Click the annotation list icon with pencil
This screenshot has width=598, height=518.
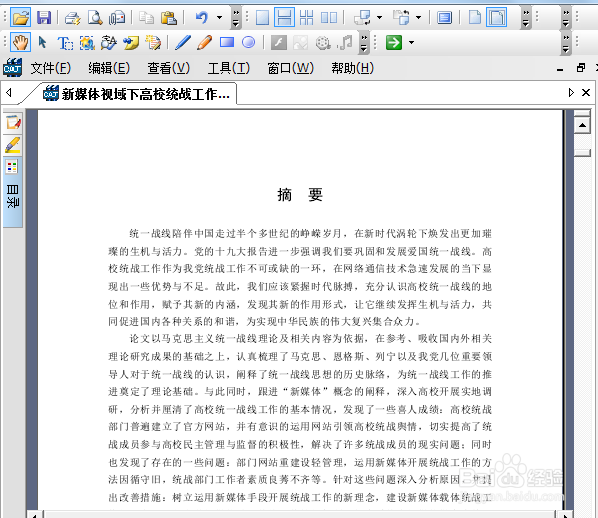click(153, 43)
